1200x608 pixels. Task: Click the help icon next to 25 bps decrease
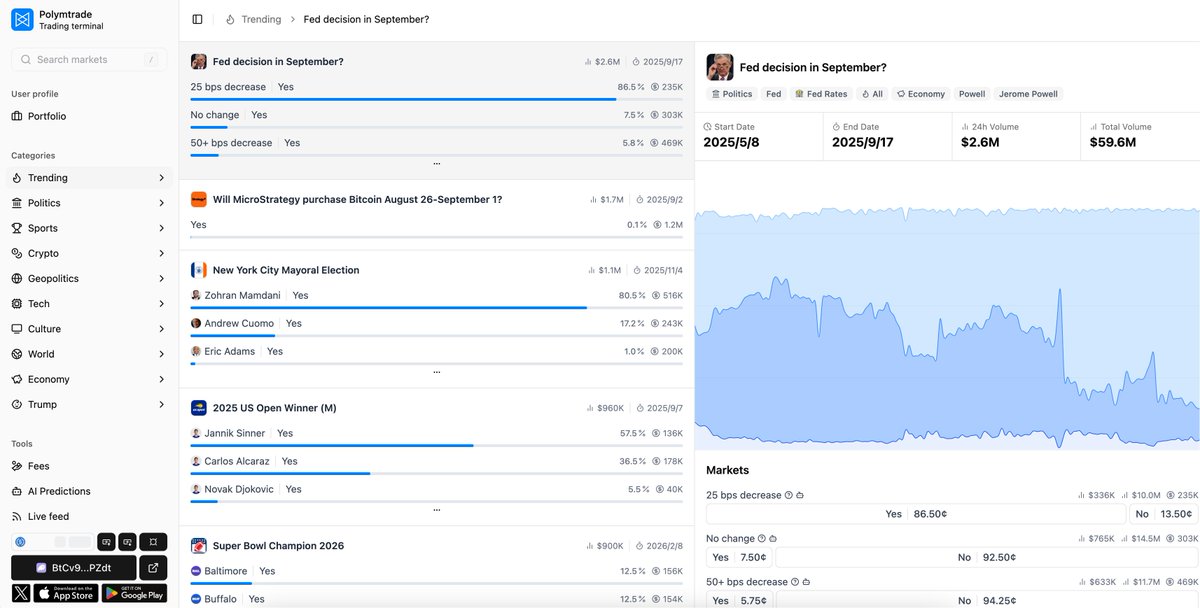pyautogui.click(x=789, y=495)
